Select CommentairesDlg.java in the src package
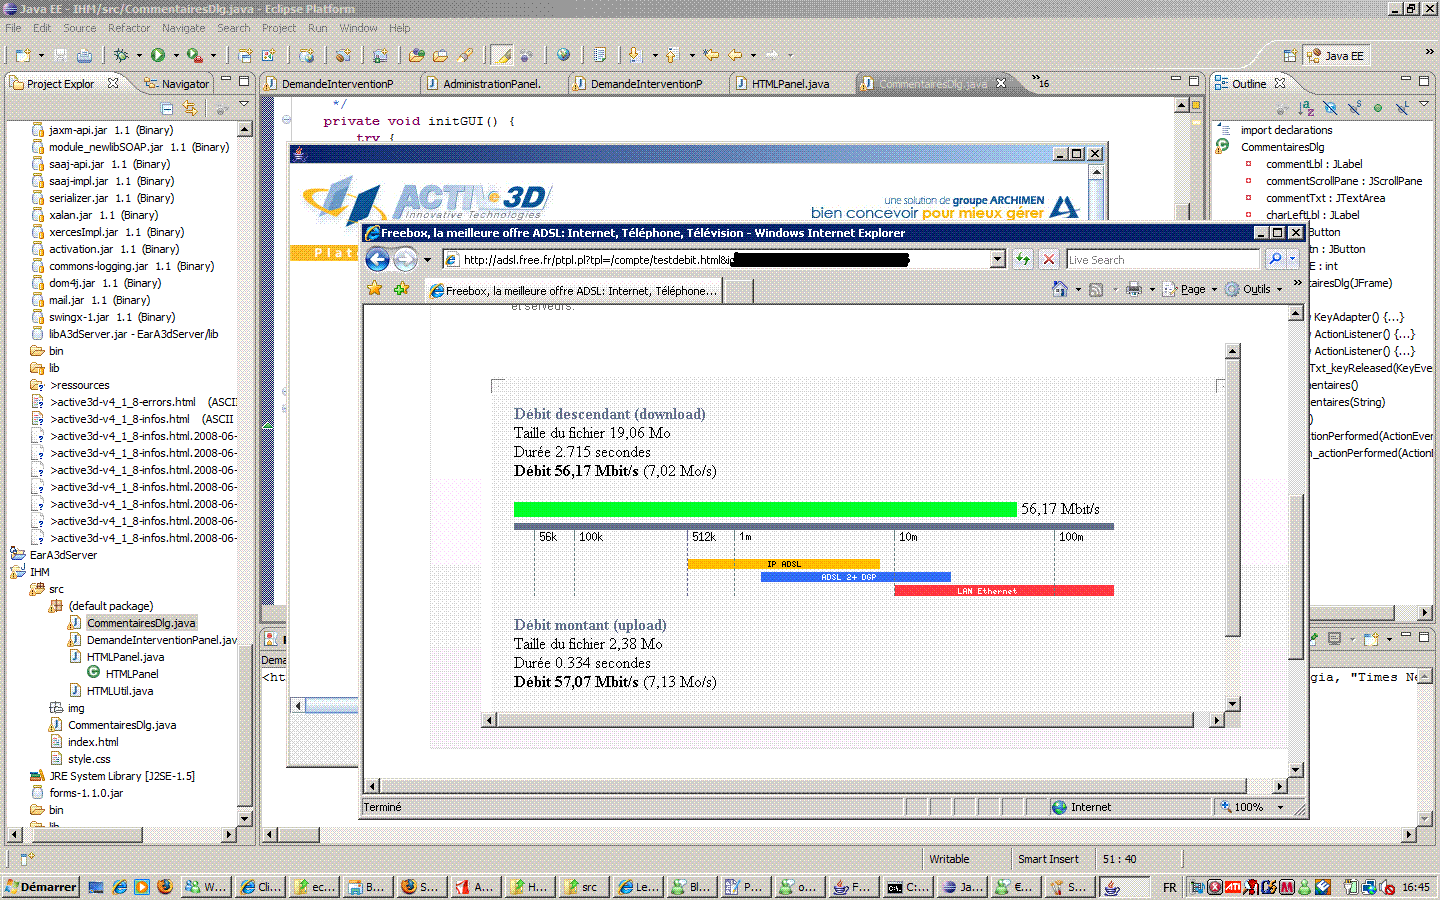 click(x=141, y=623)
